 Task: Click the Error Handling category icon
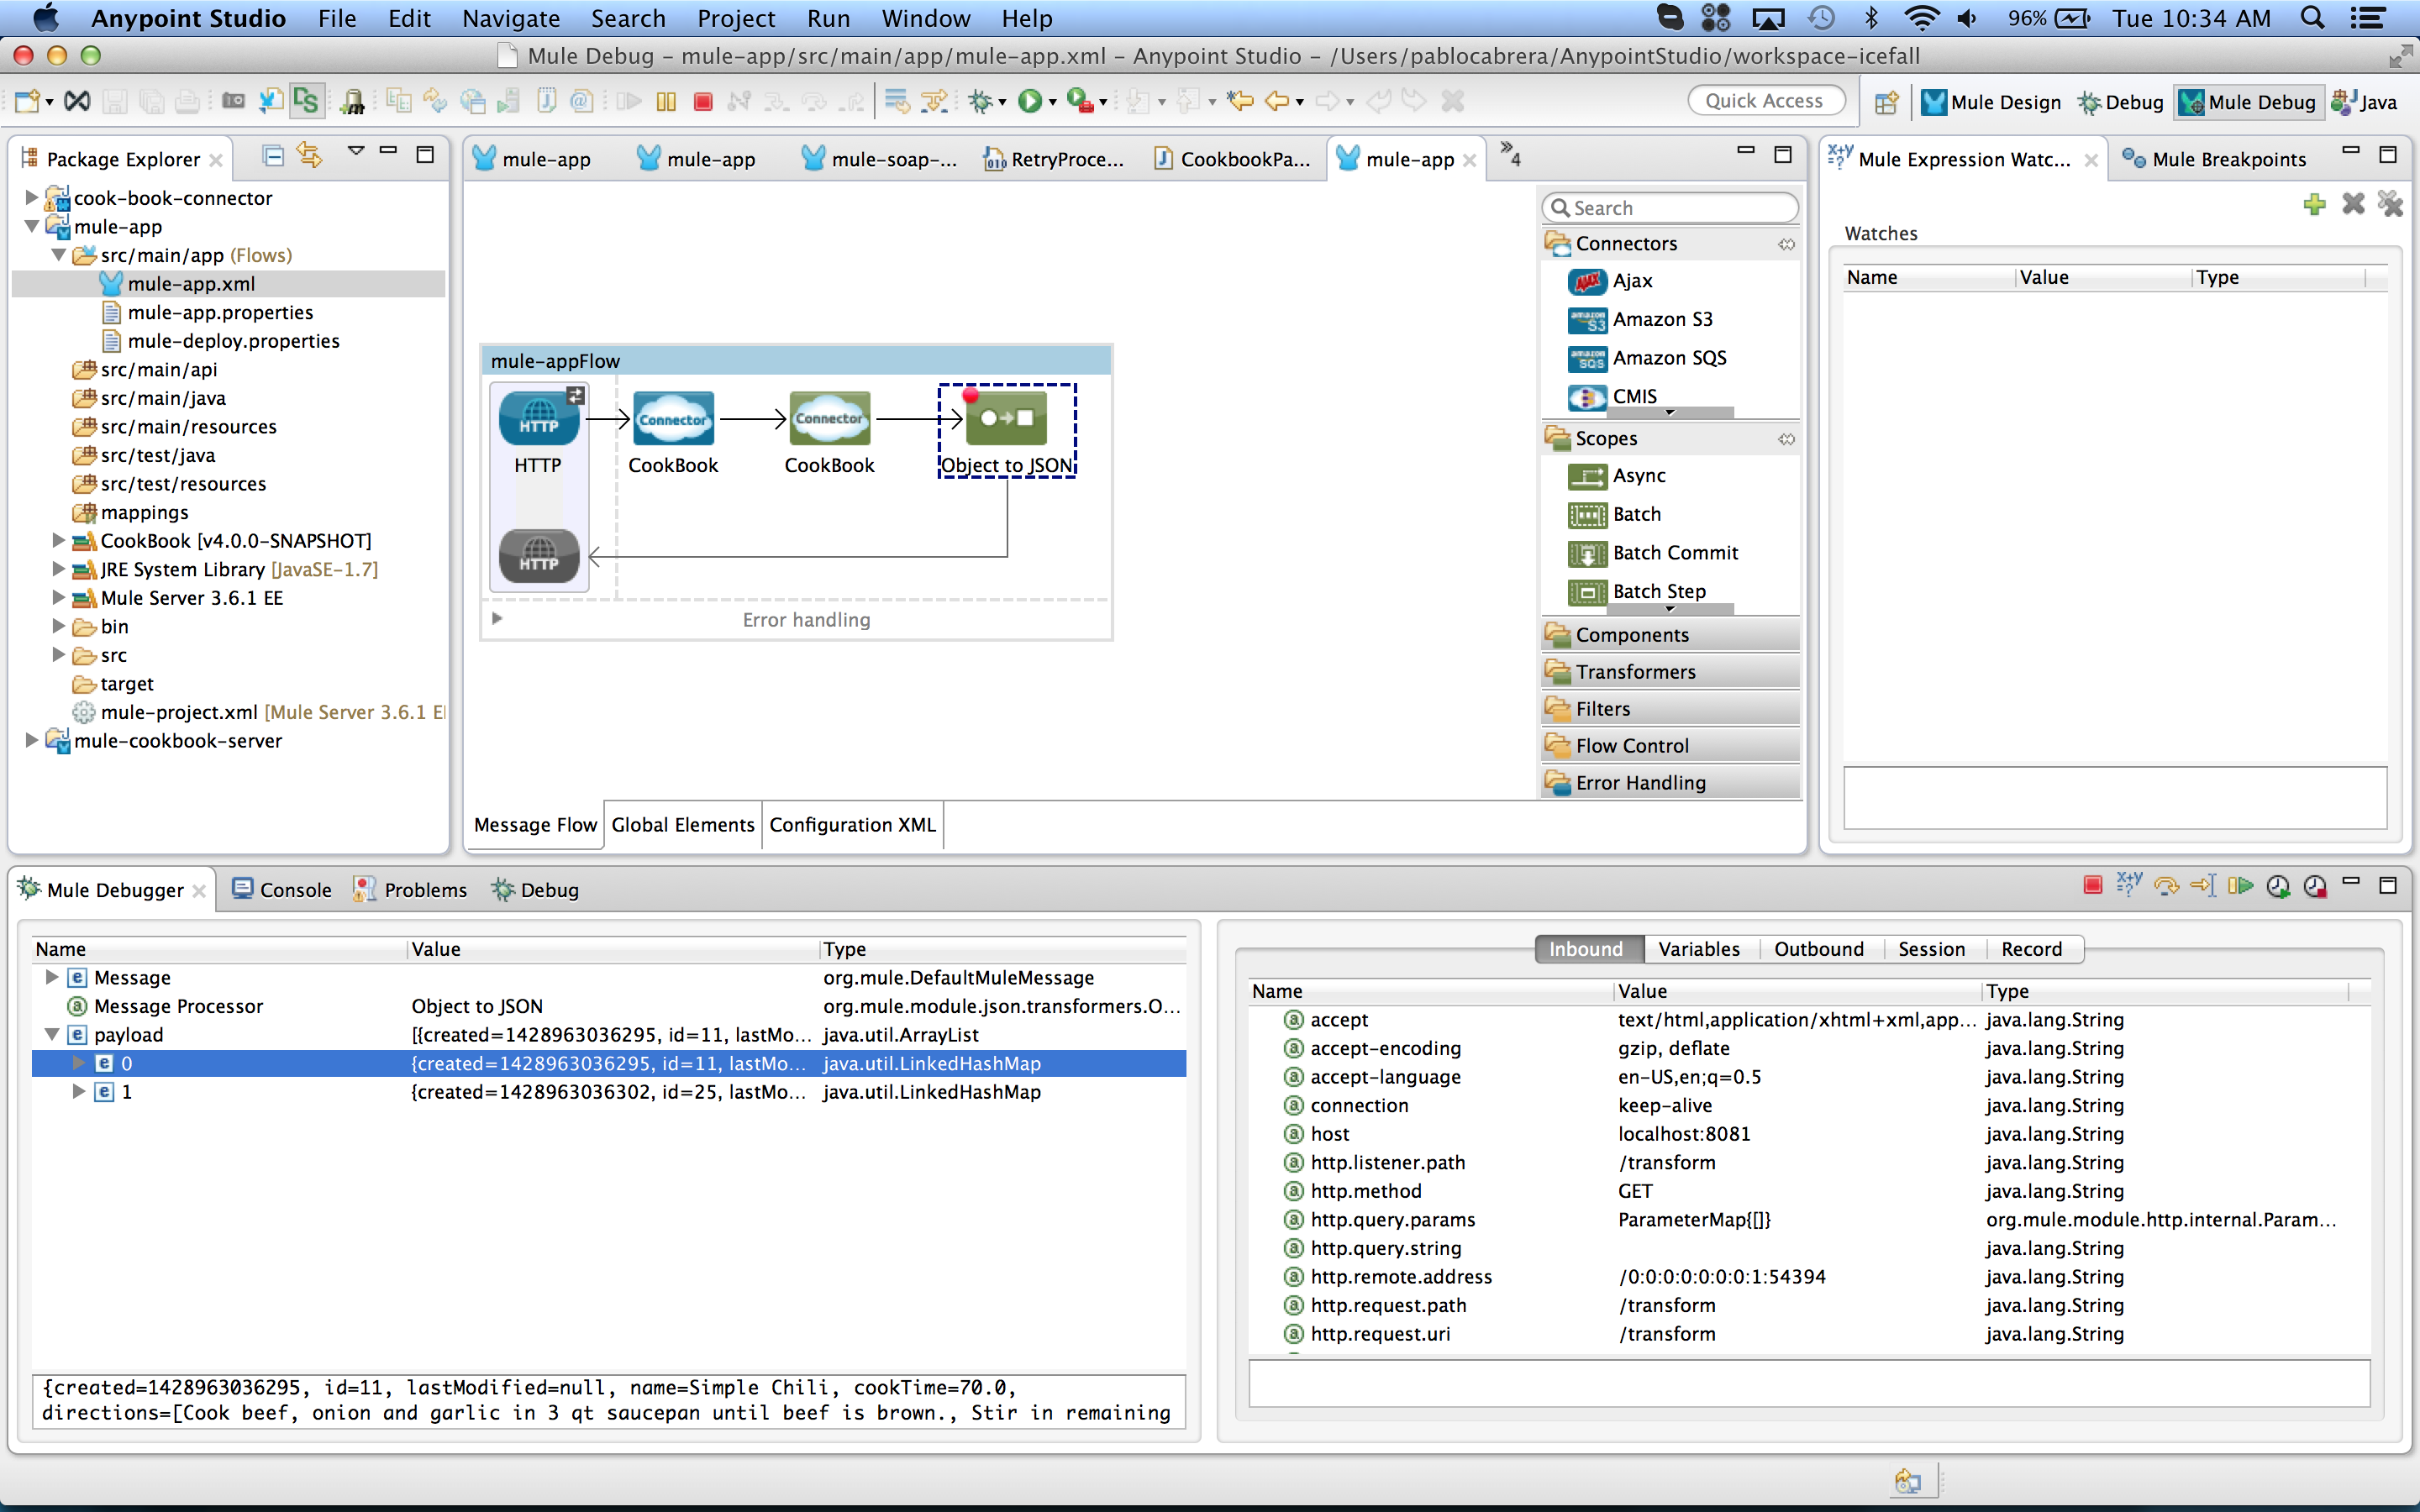click(1555, 782)
